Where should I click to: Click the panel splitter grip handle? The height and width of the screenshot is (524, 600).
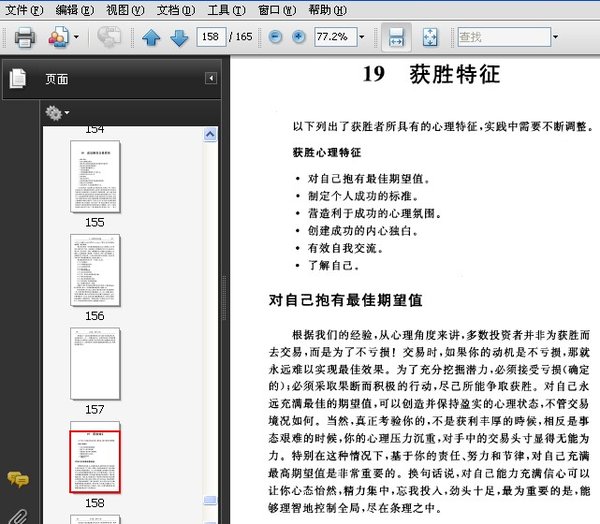(224, 298)
